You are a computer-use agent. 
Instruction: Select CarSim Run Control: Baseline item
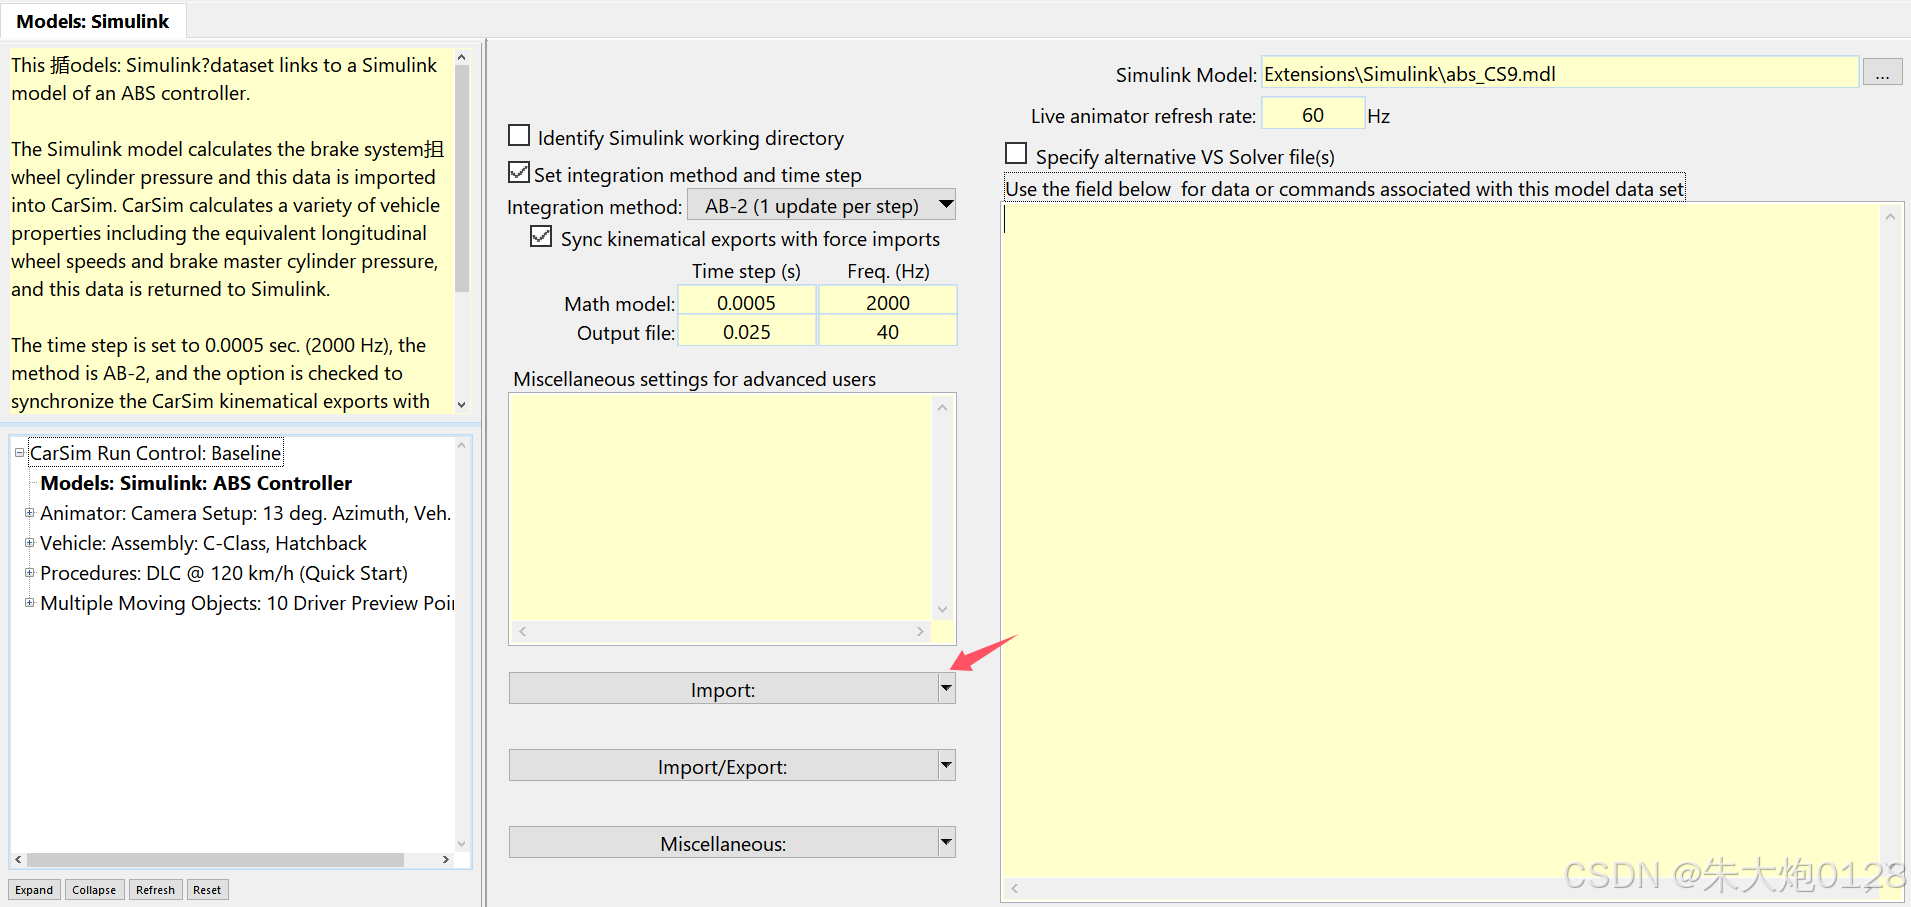[156, 453]
